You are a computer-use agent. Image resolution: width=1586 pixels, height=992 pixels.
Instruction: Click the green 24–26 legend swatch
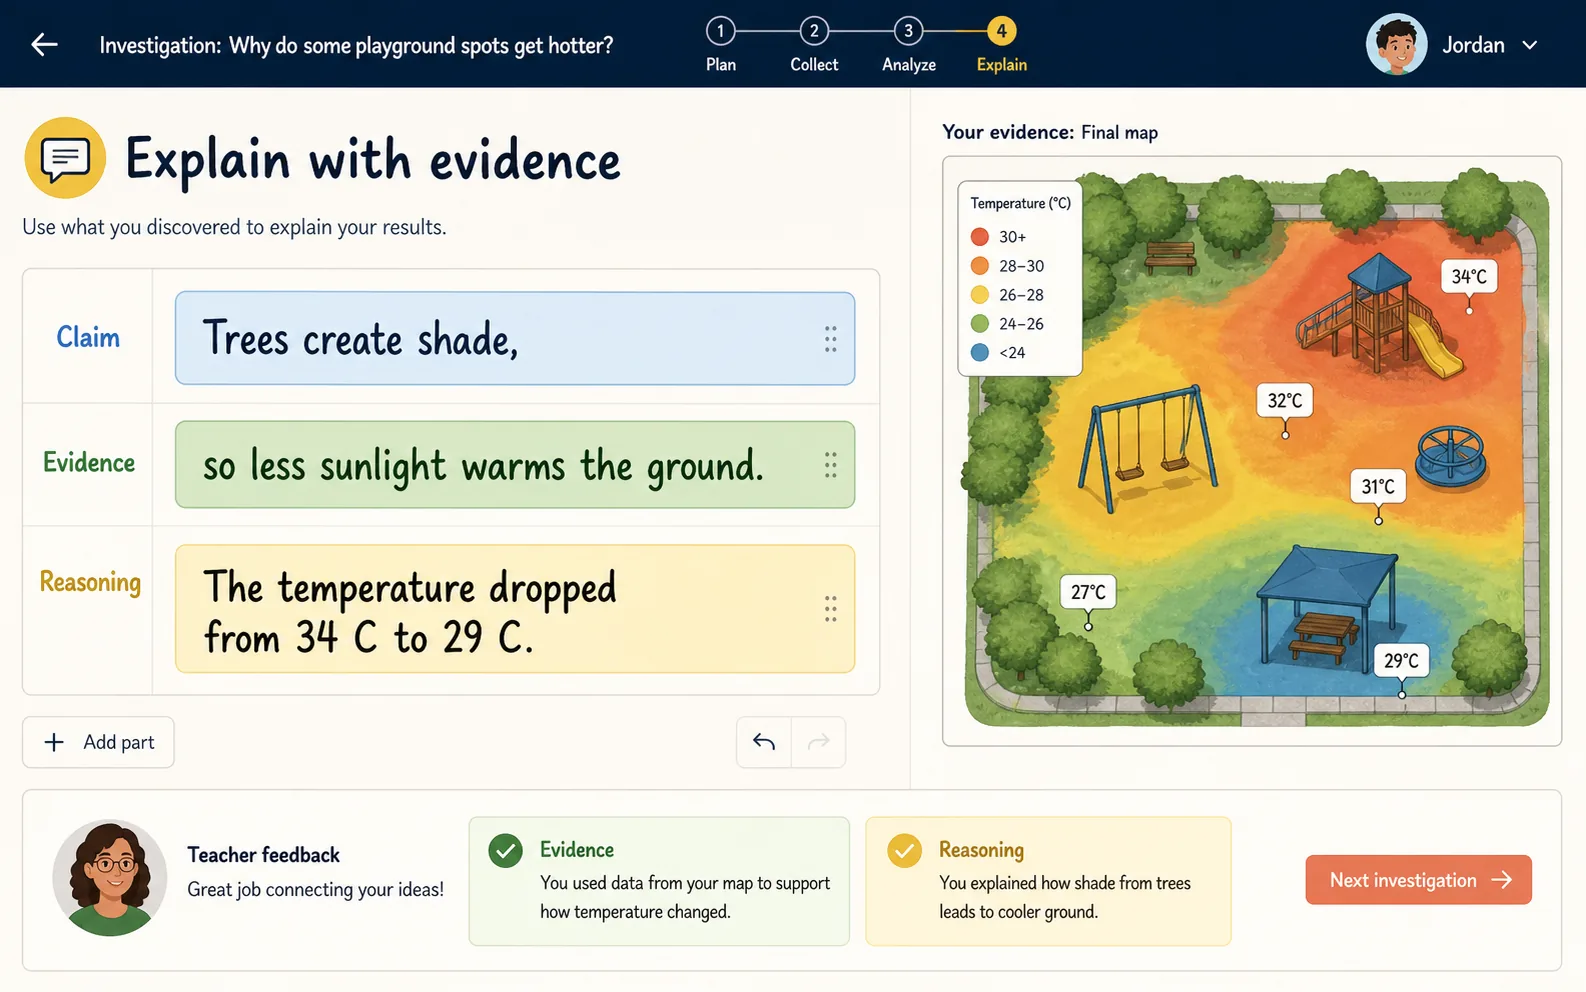point(980,324)
